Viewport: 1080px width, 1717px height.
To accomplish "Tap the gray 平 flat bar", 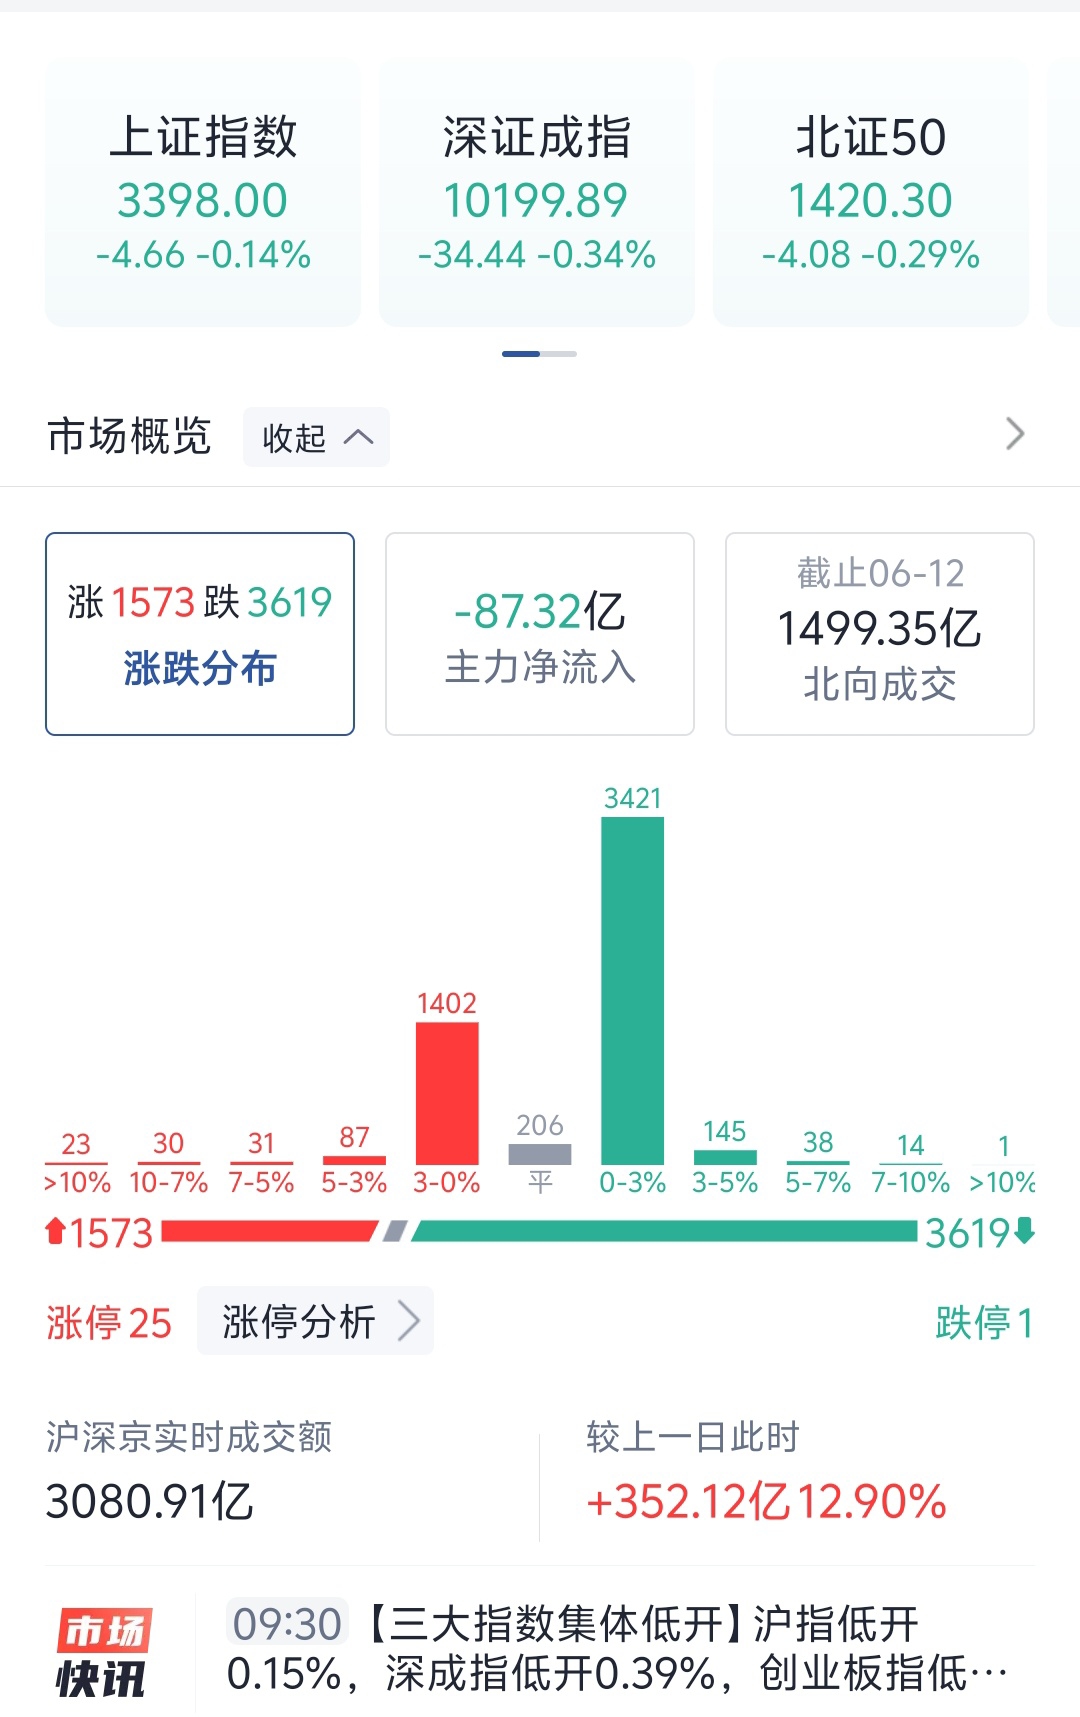I will tap(540, 1154).
